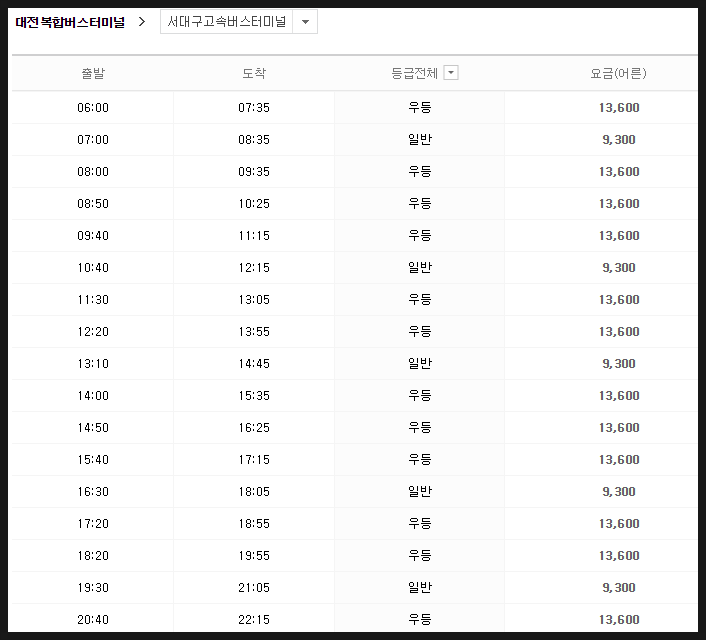Open the 서대구고속버스터미널 destination dropdown
This screenshot has width=706, height=640.
click(x=239, y=22)
